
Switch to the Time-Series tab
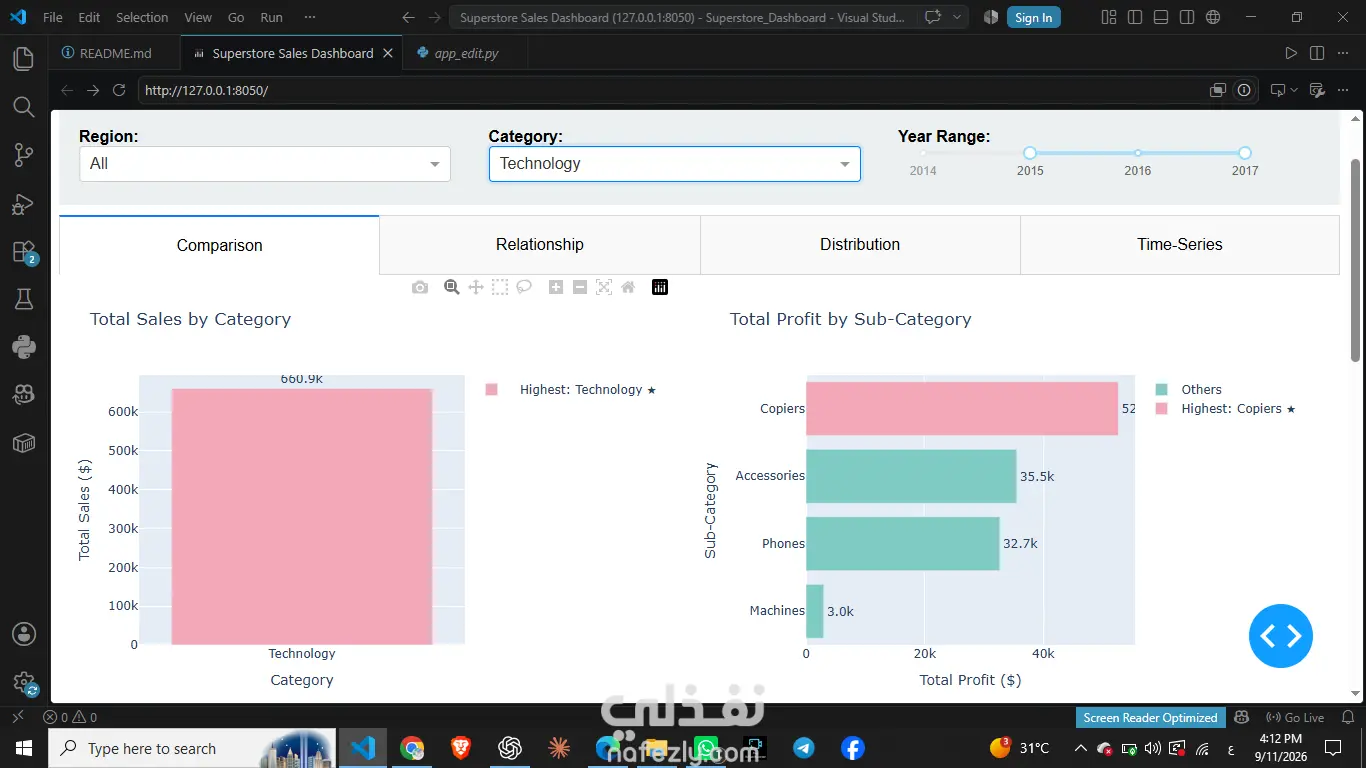[x=1180, y=245]
